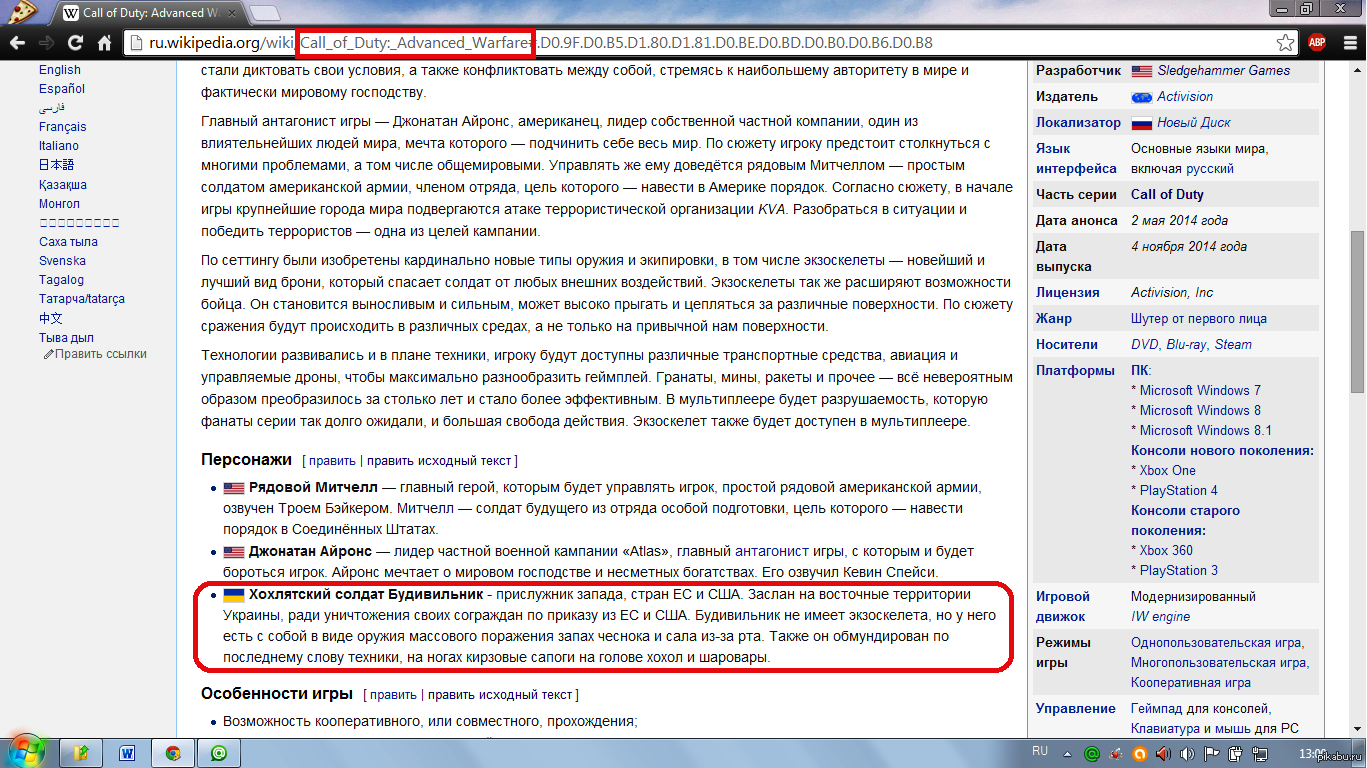The image size is (1367, 768).
Task: Open the PlayStation 4 platform link
Action: click(x=1178, y=491)
